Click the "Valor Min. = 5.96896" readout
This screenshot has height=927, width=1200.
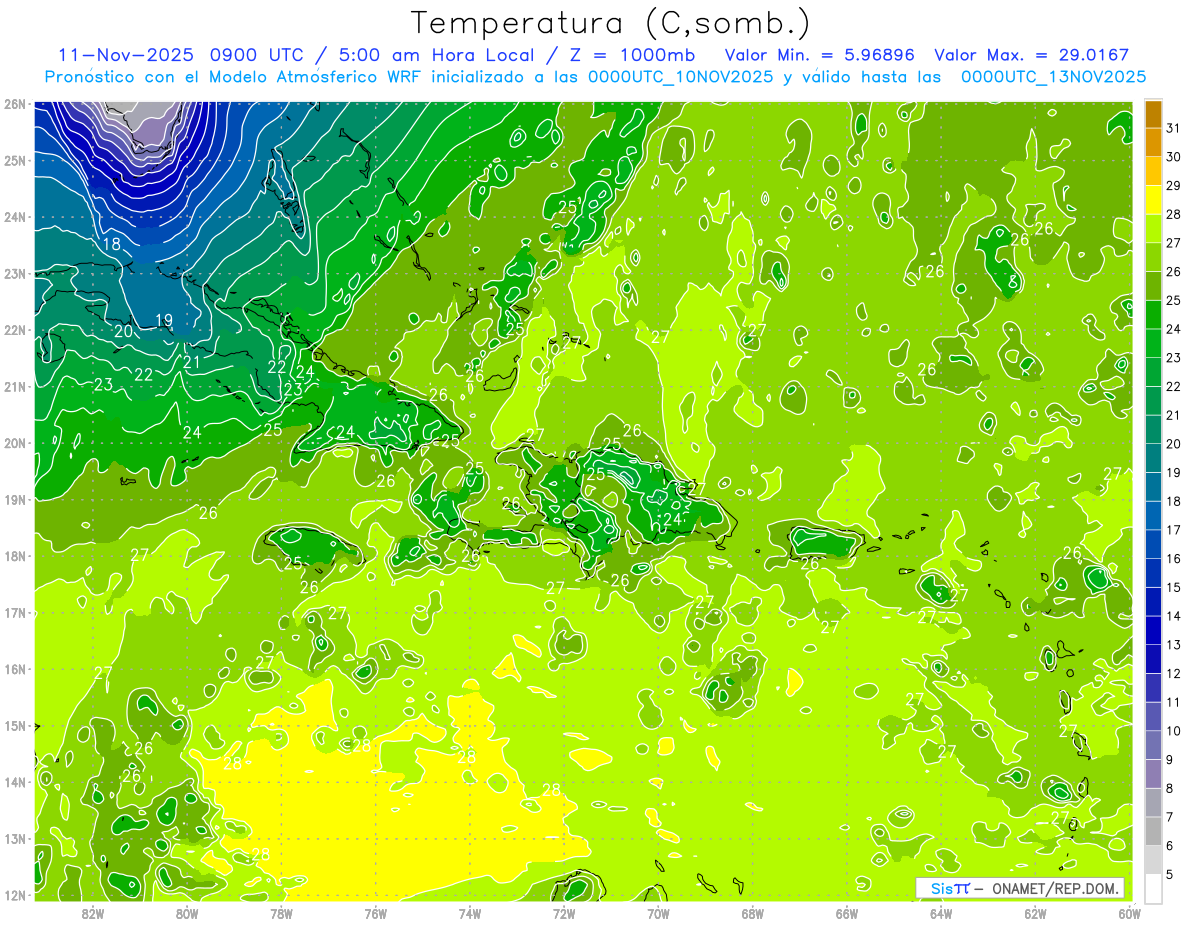point(820,55)
